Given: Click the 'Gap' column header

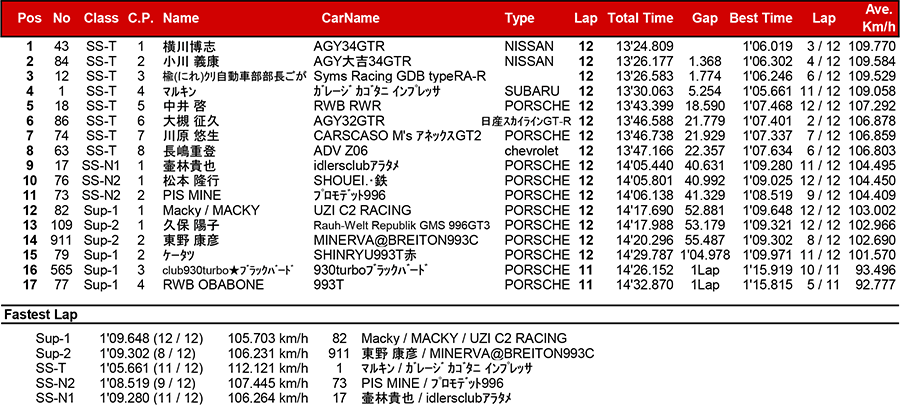Looking at the screenshot, I should click(705, 18).
